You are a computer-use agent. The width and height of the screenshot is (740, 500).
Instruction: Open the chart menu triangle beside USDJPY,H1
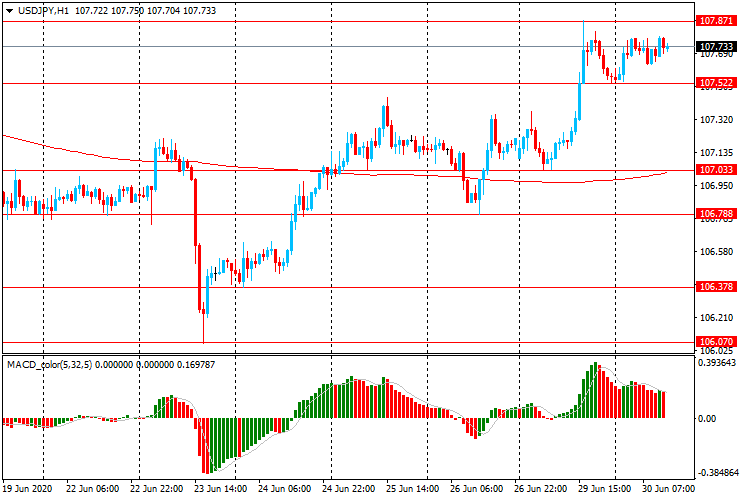9,11
